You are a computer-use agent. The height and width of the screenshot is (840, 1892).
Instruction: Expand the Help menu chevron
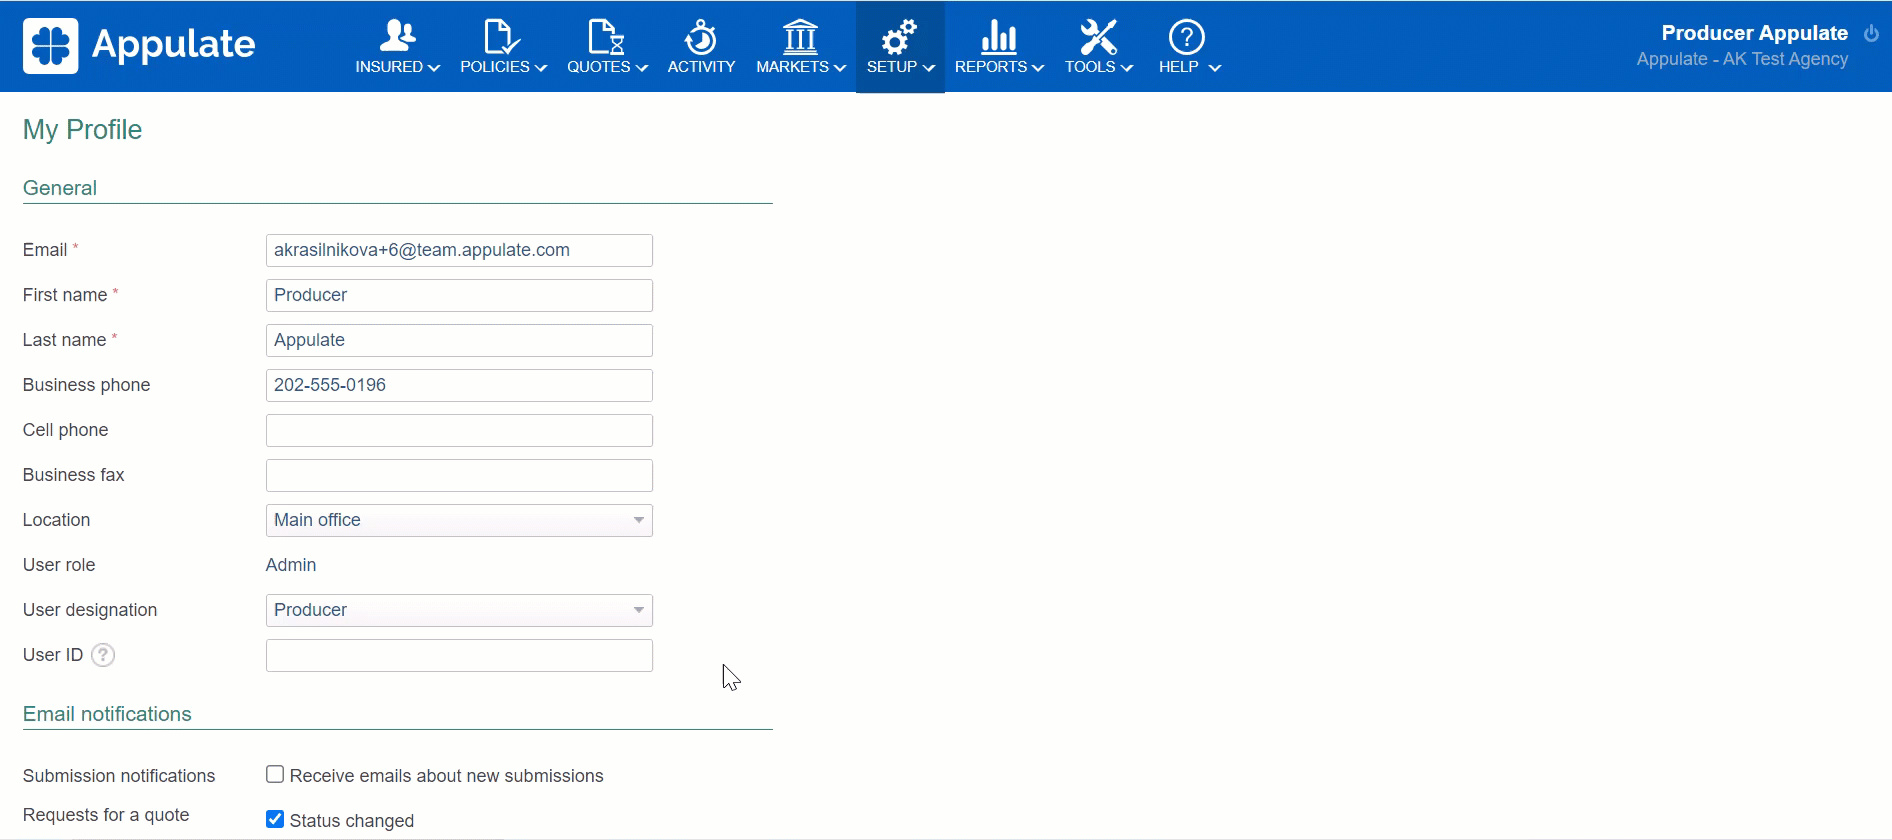coord(1215,68)
